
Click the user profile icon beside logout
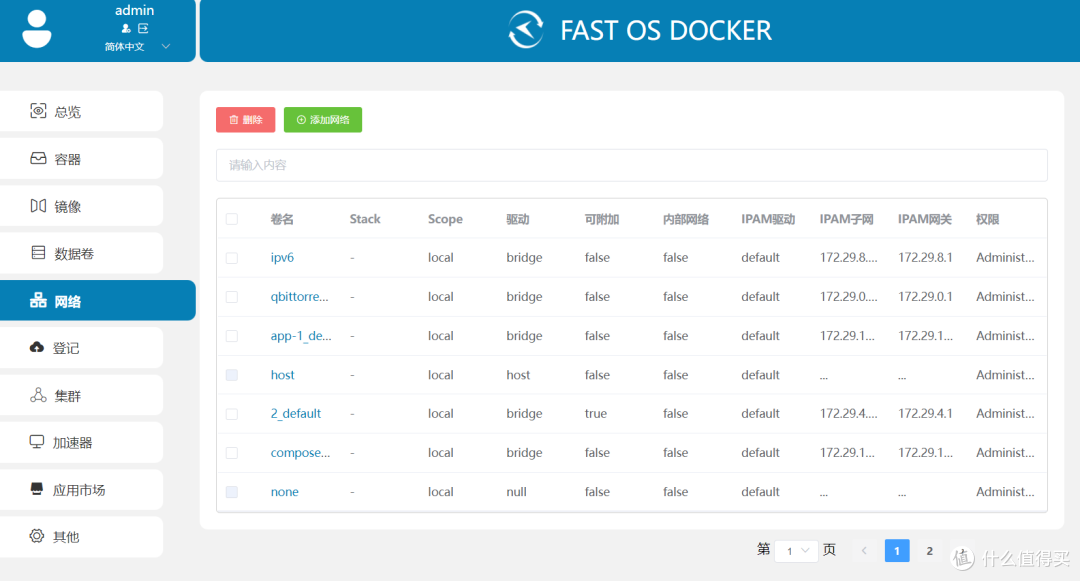(126, 28)
